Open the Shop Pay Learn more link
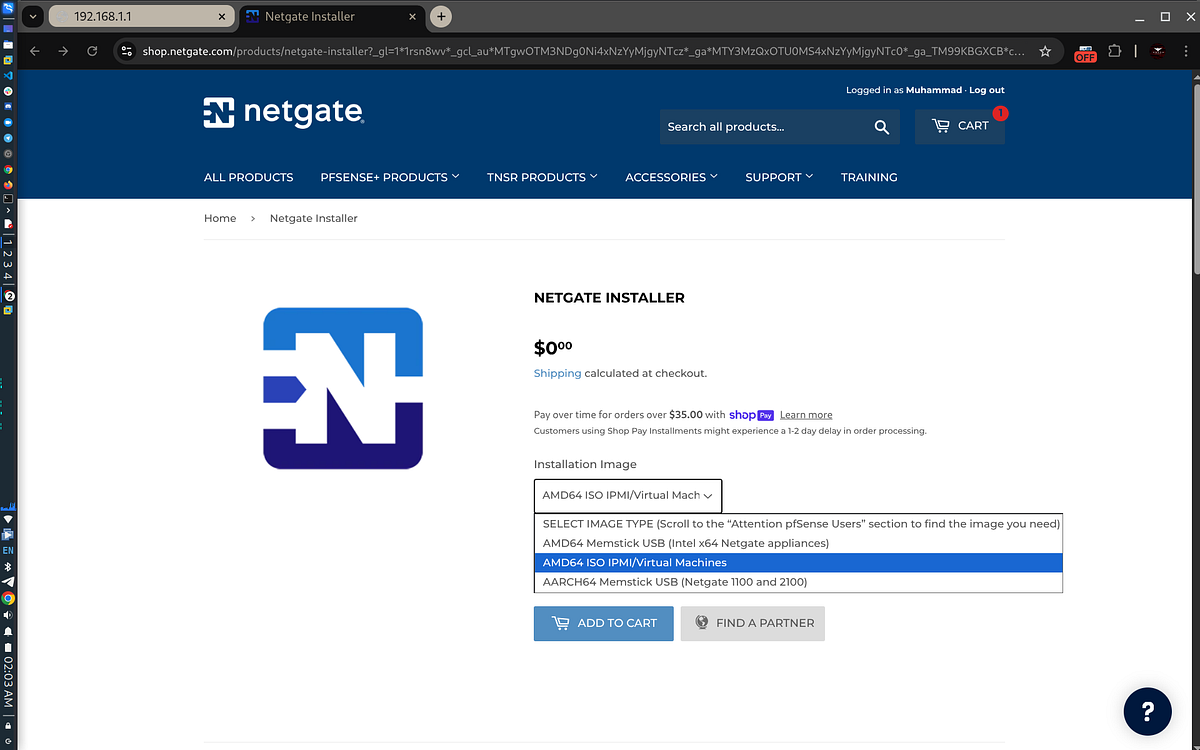1200x750 pixels. (806, 415)
